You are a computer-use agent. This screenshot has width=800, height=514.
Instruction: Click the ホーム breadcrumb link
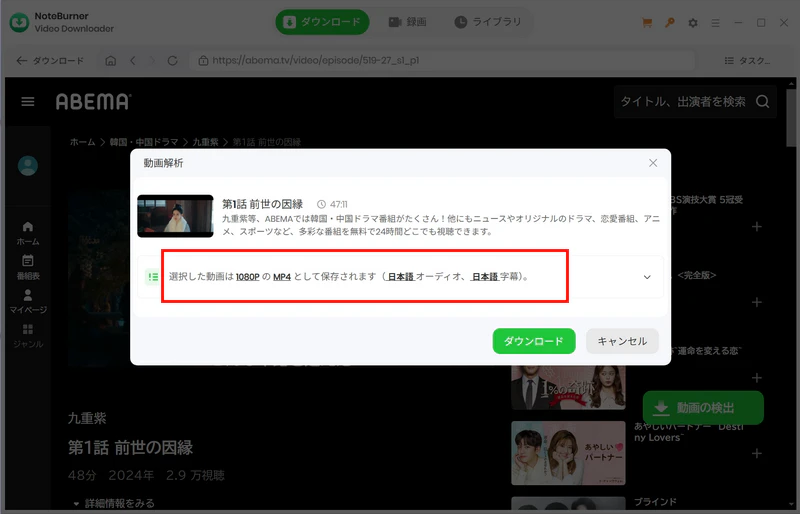click(83, 142)
